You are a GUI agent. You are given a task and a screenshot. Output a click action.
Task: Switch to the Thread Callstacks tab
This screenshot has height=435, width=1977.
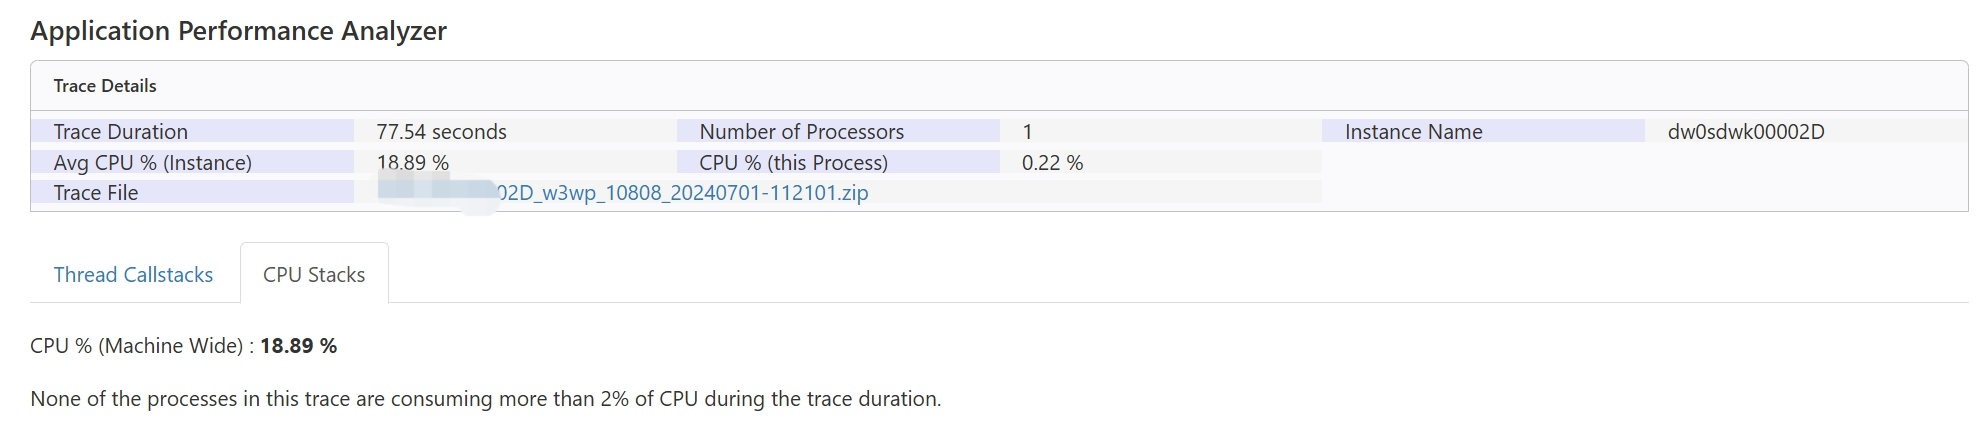133,275
